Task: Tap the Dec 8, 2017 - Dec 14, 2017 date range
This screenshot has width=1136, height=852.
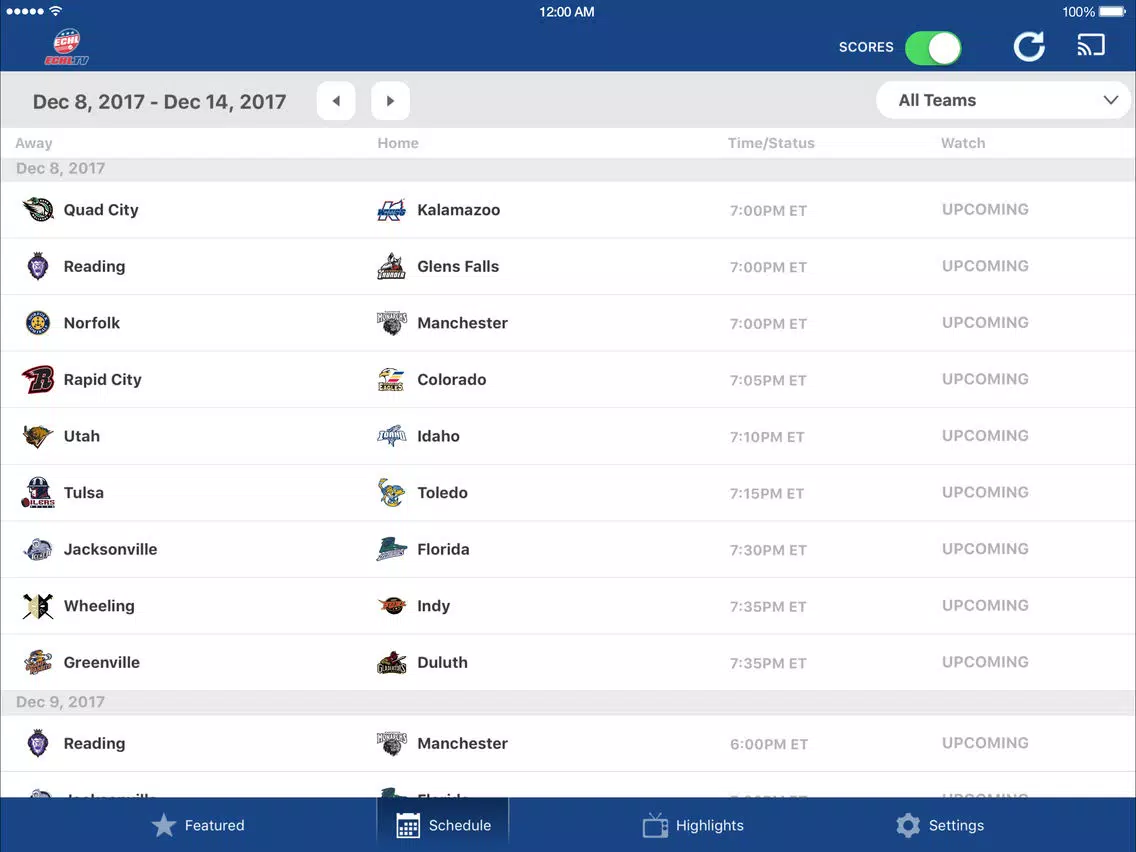Action: click(159, 101)
